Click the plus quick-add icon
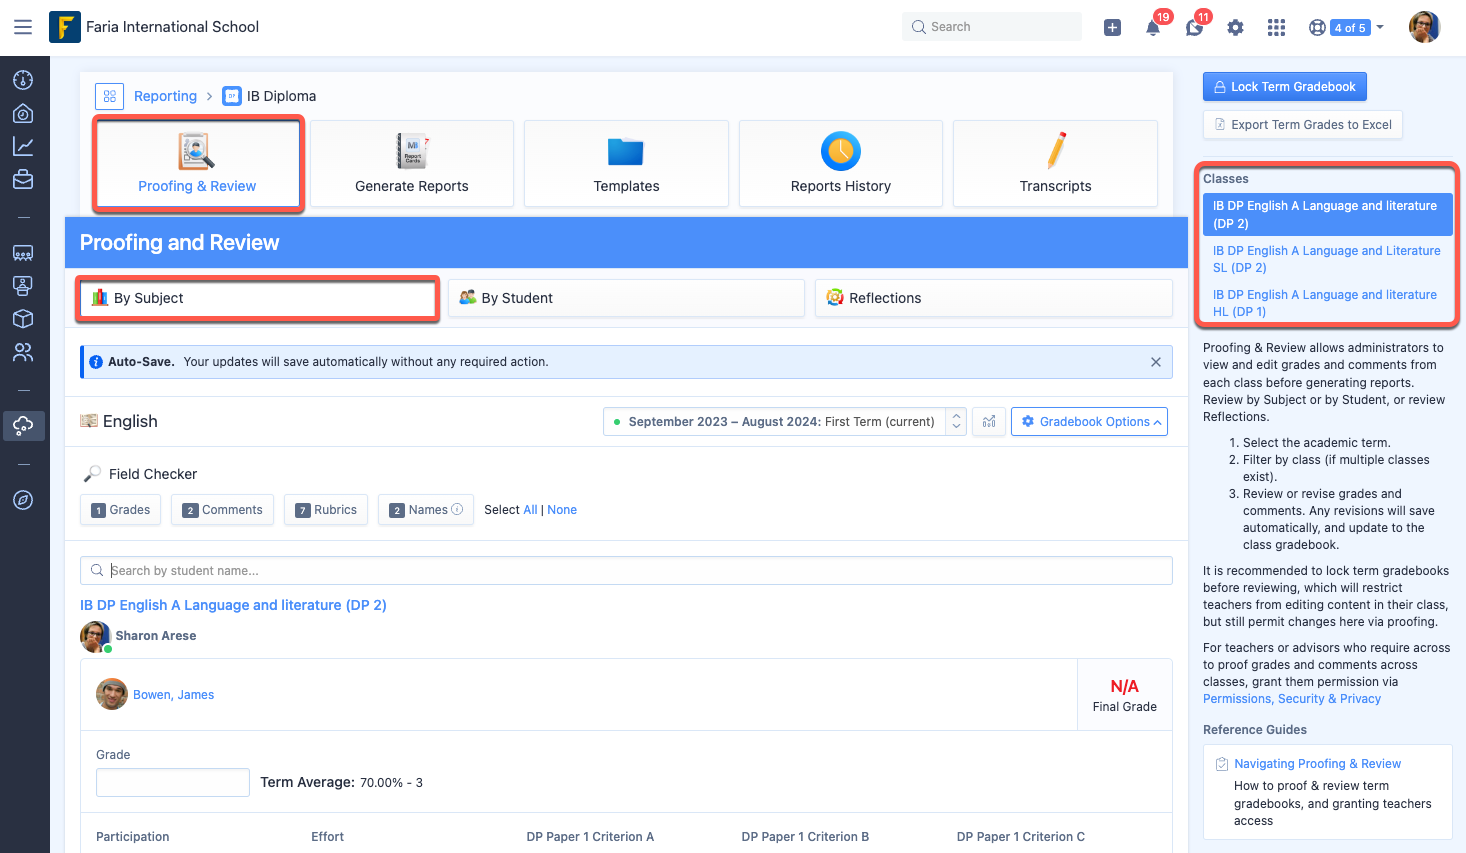 tap(1112, 28)
